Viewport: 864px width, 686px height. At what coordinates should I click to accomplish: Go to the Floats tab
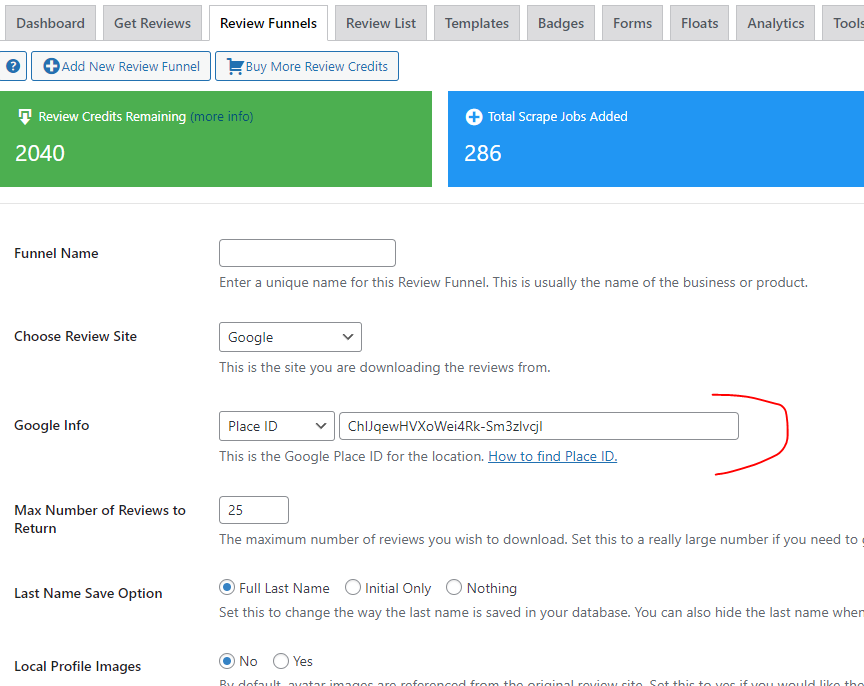coord(699,23)
